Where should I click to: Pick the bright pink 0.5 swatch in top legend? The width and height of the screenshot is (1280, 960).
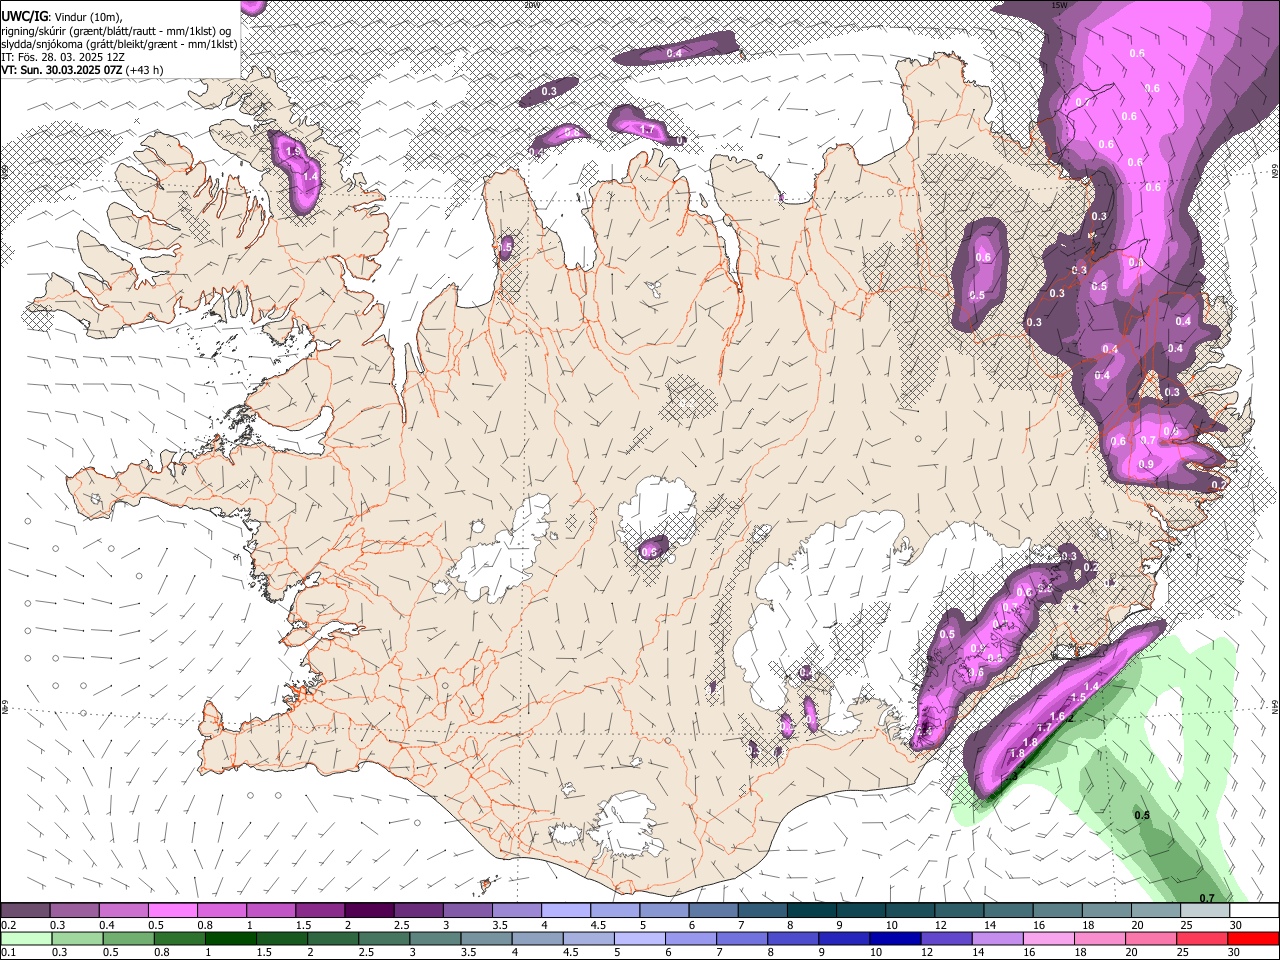click(x=172, y=910)
